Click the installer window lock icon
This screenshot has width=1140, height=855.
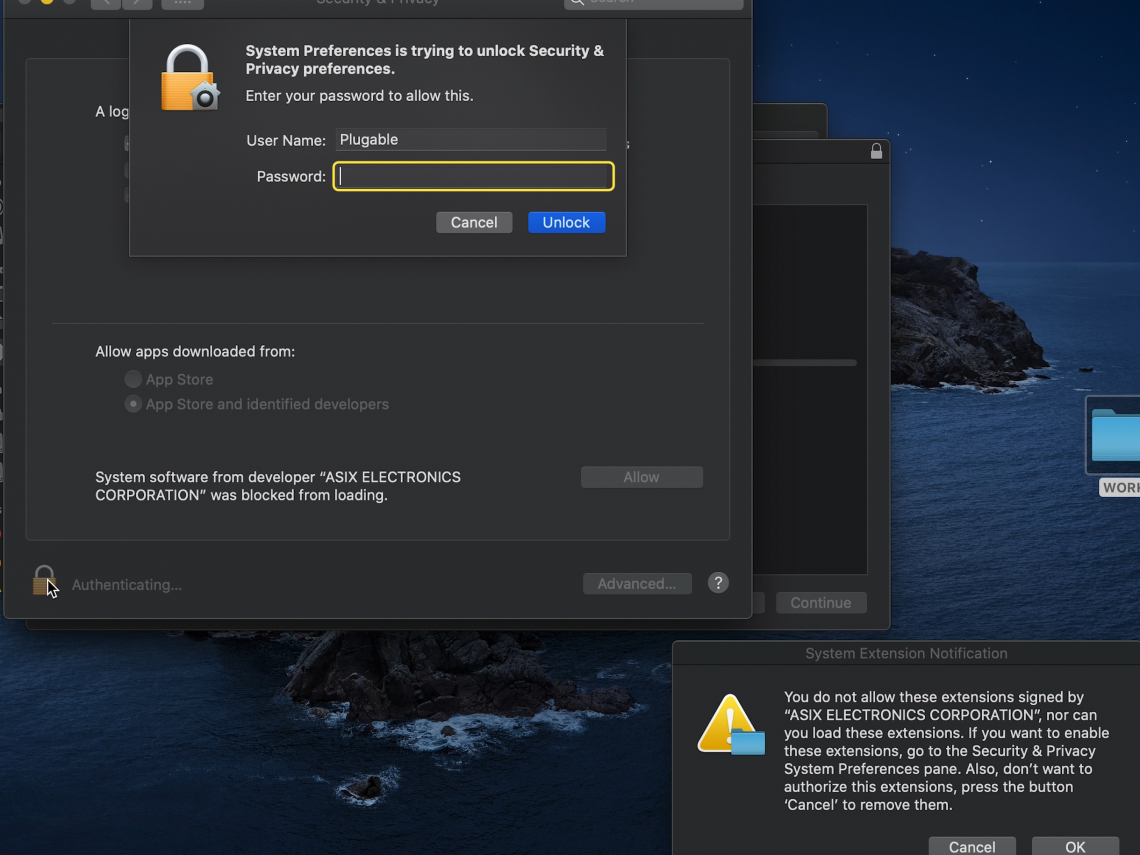[876, 151]
